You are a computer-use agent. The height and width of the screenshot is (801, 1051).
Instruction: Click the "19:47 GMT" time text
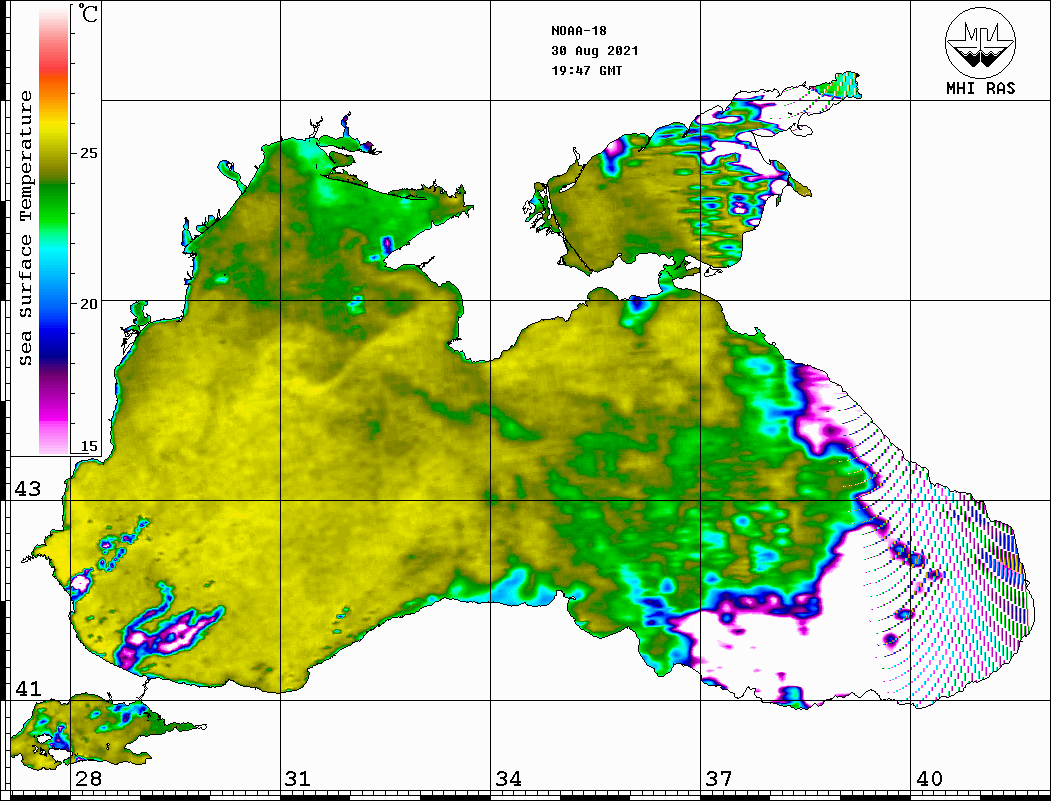pyautogui.click(x=586, y=70)
